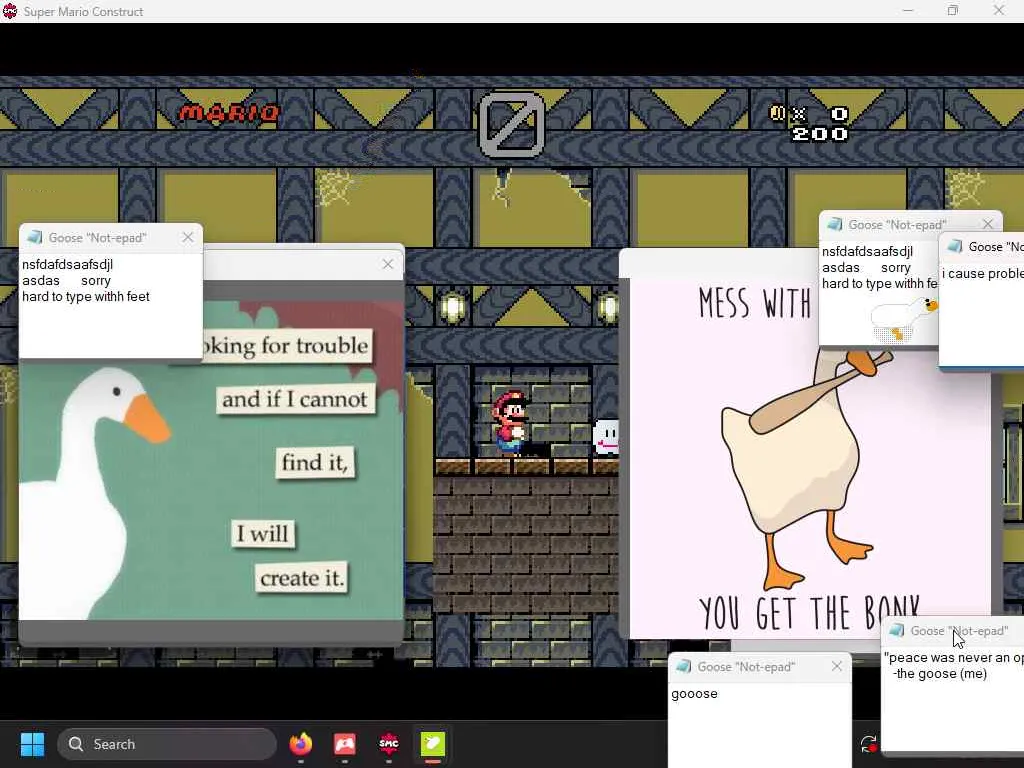Click the 'gooose' text in the notepad
1024x768 pixels.
tap(694, 694)
